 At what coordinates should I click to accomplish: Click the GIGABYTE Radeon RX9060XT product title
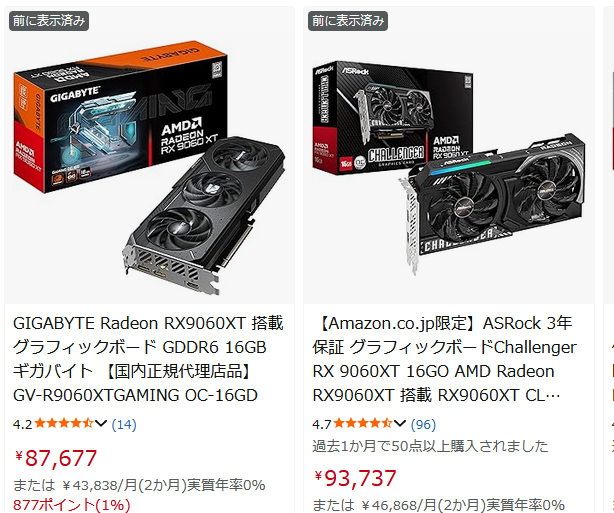148,359
